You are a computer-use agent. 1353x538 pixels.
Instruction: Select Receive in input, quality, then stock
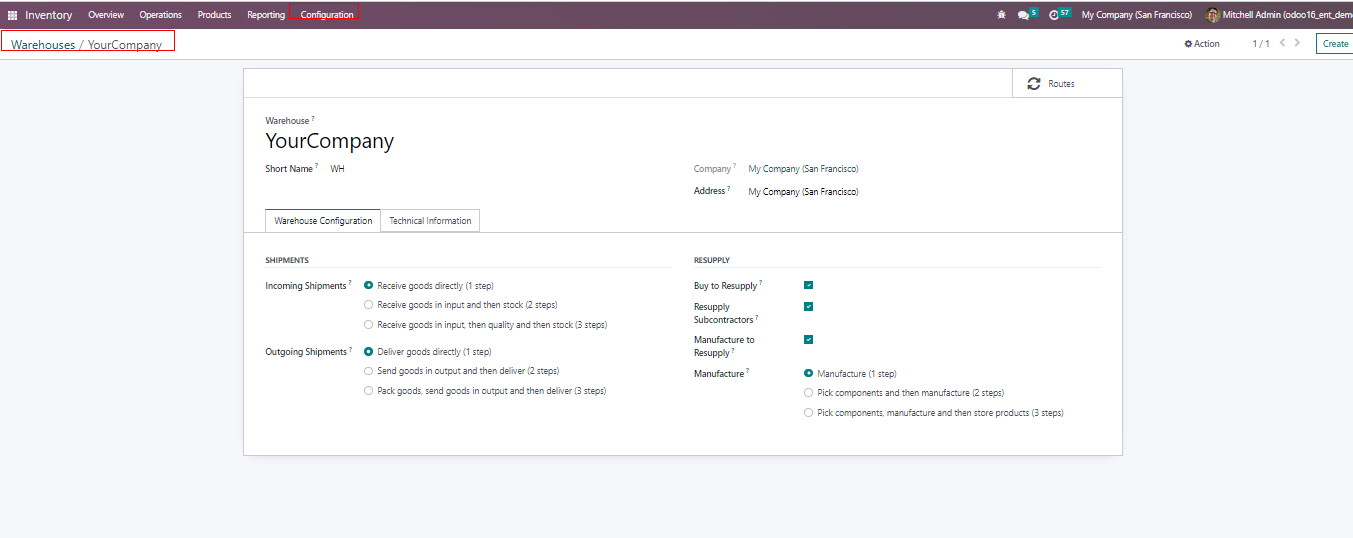[x=369, y=325]
